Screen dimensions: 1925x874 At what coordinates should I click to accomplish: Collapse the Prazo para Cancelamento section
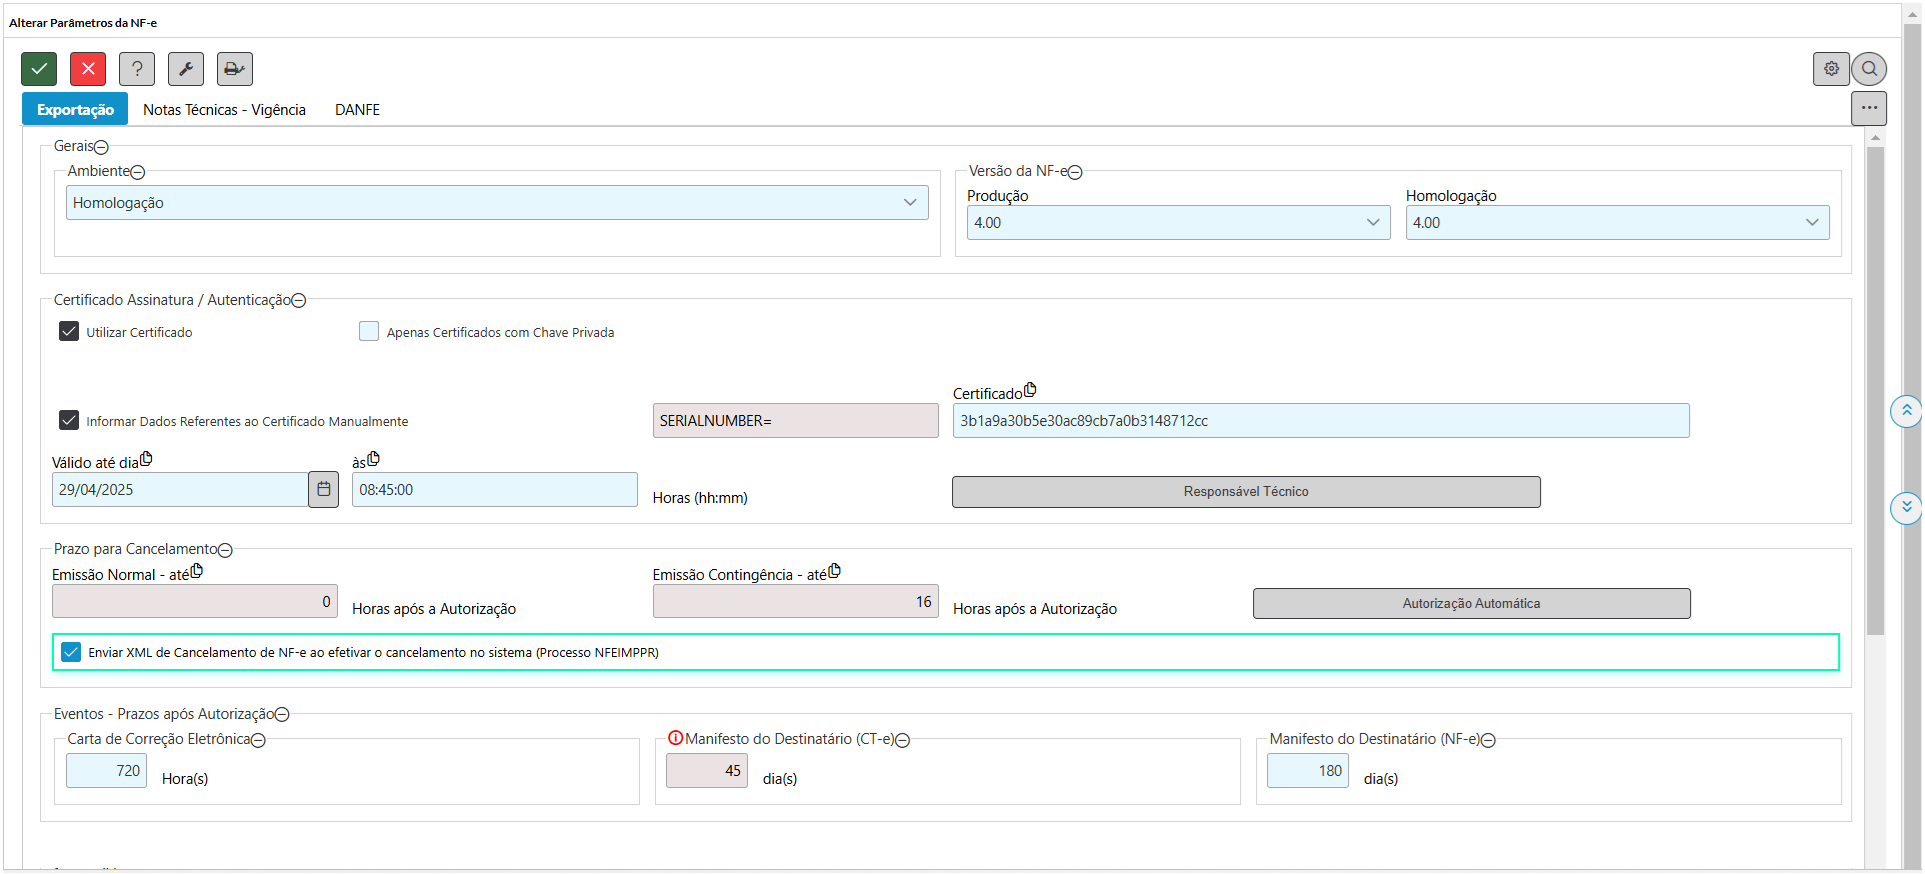coord(226,550)
